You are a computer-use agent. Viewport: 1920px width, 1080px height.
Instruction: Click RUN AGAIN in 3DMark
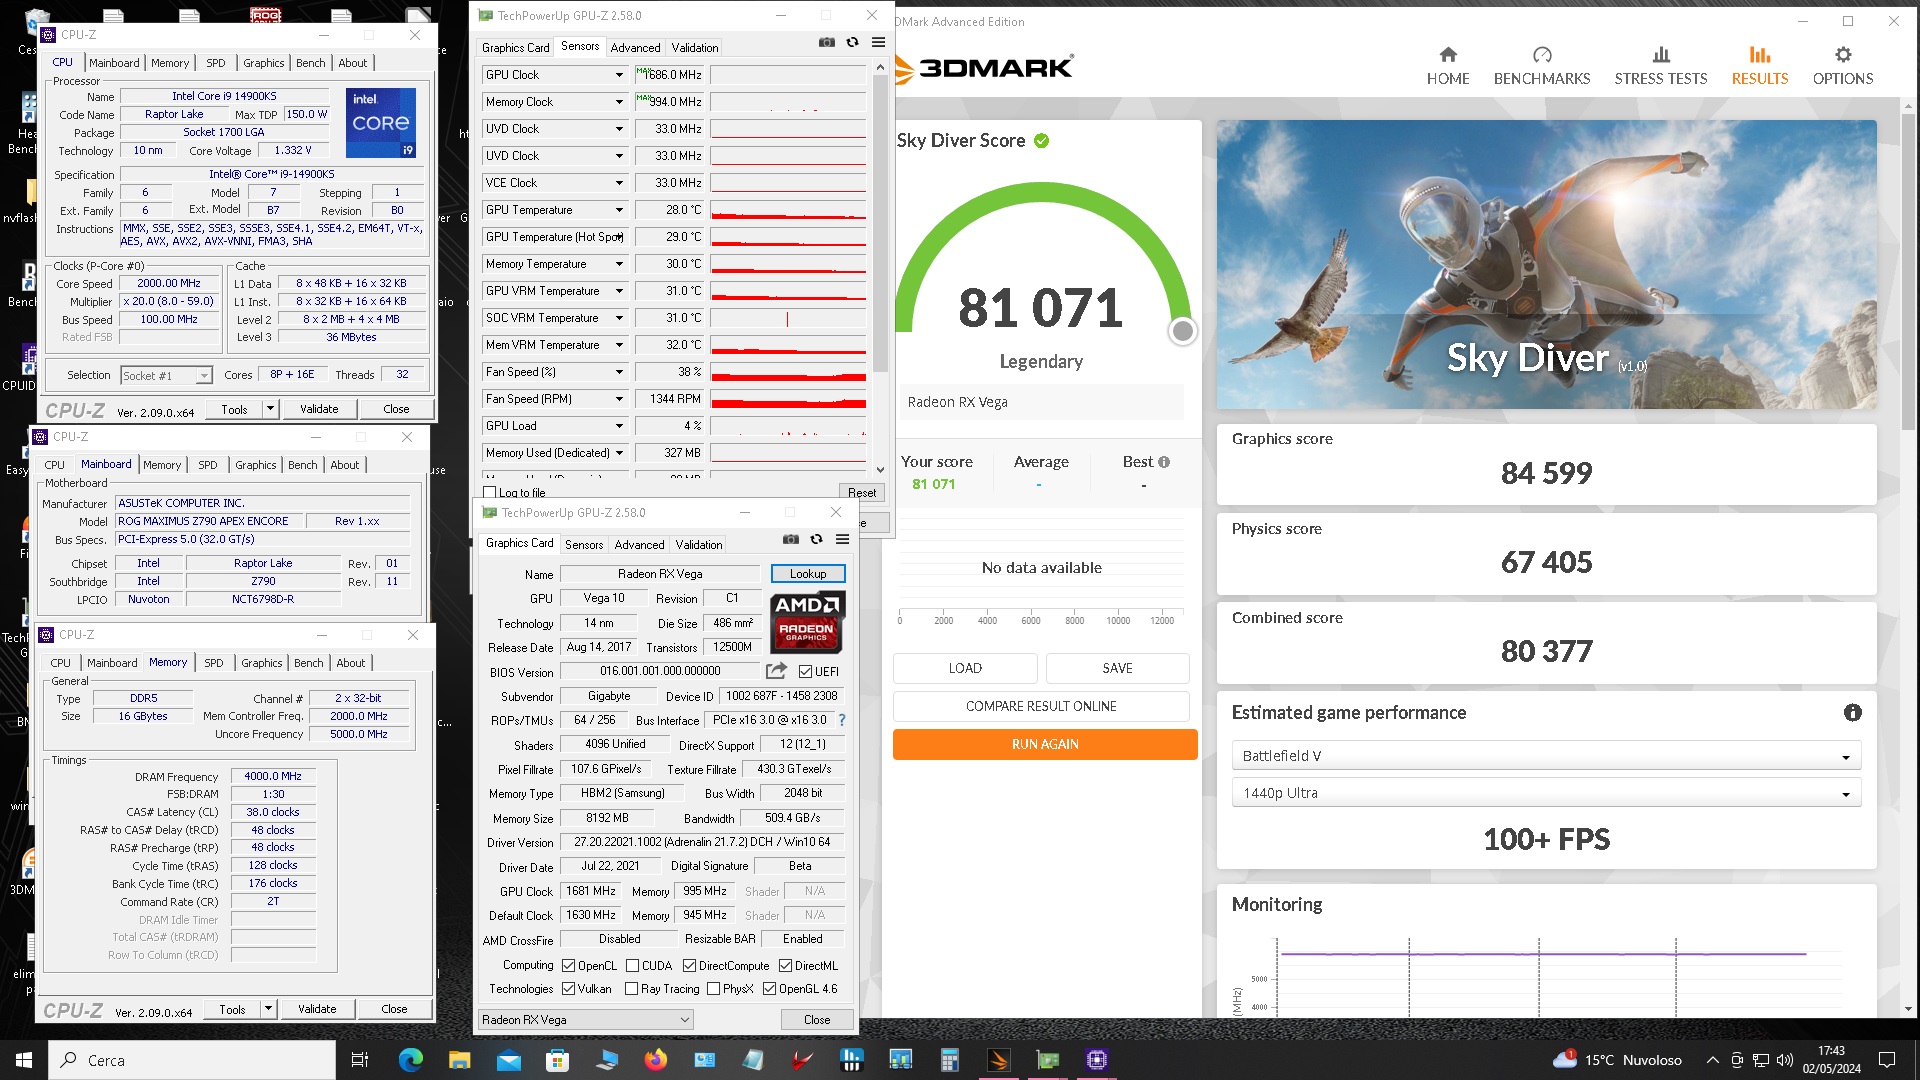pos(1044,744)
